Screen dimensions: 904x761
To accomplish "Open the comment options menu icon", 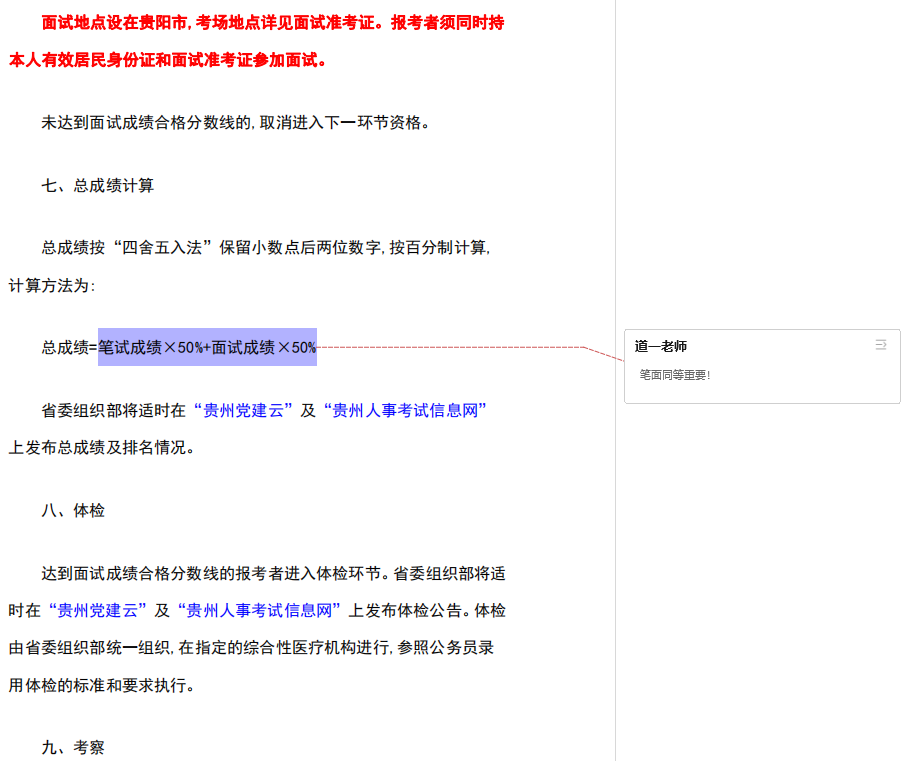I will click(881, 345).
